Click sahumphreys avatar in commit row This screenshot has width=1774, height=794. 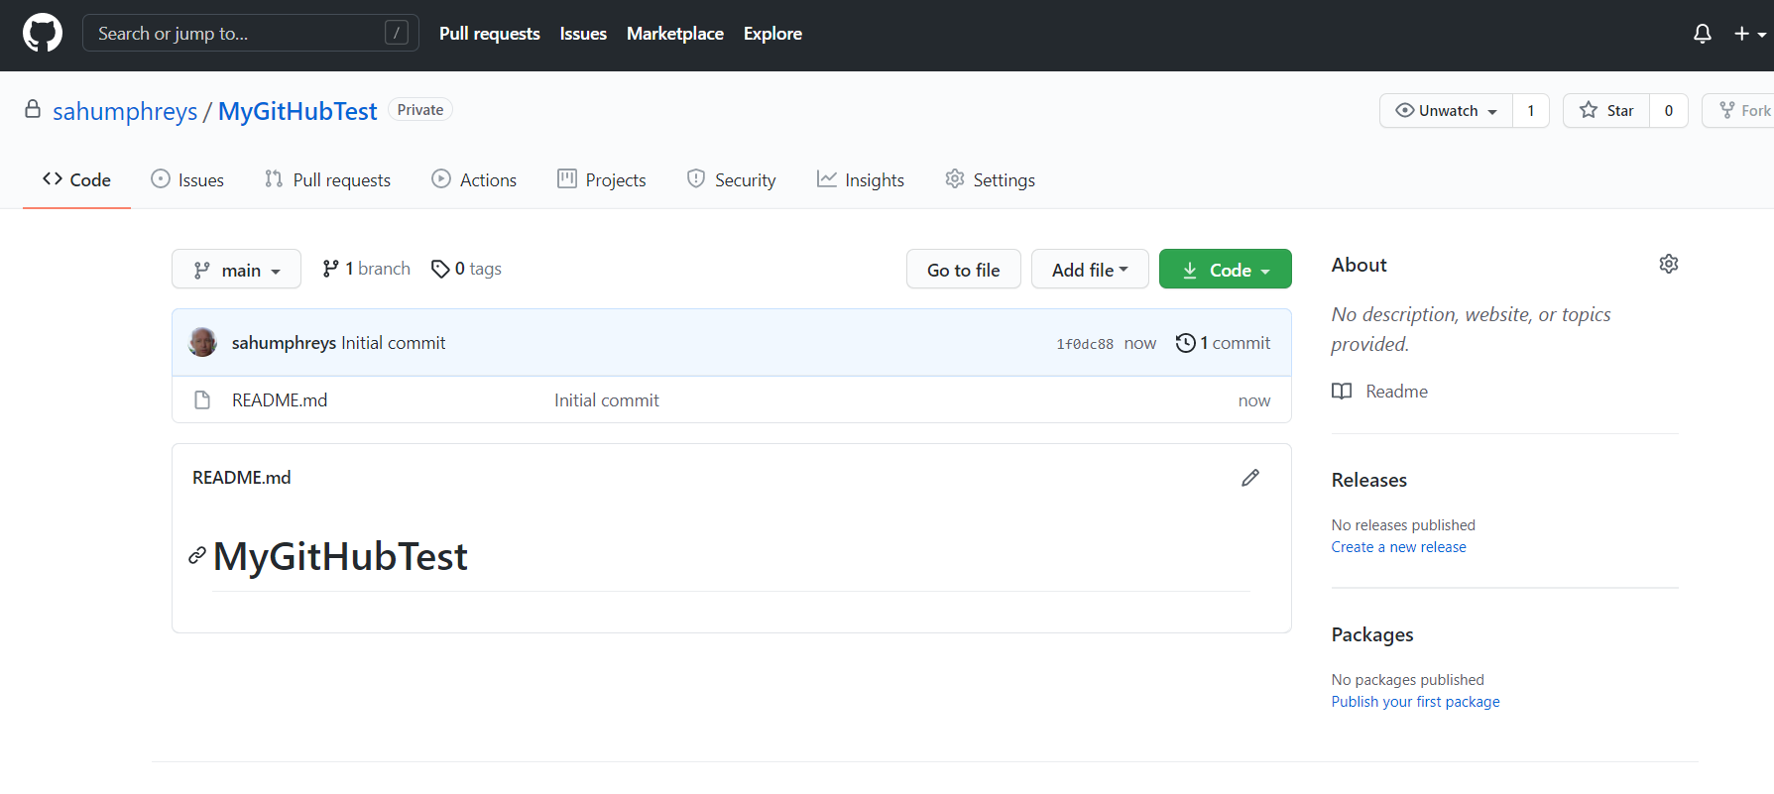coord(203,342)
